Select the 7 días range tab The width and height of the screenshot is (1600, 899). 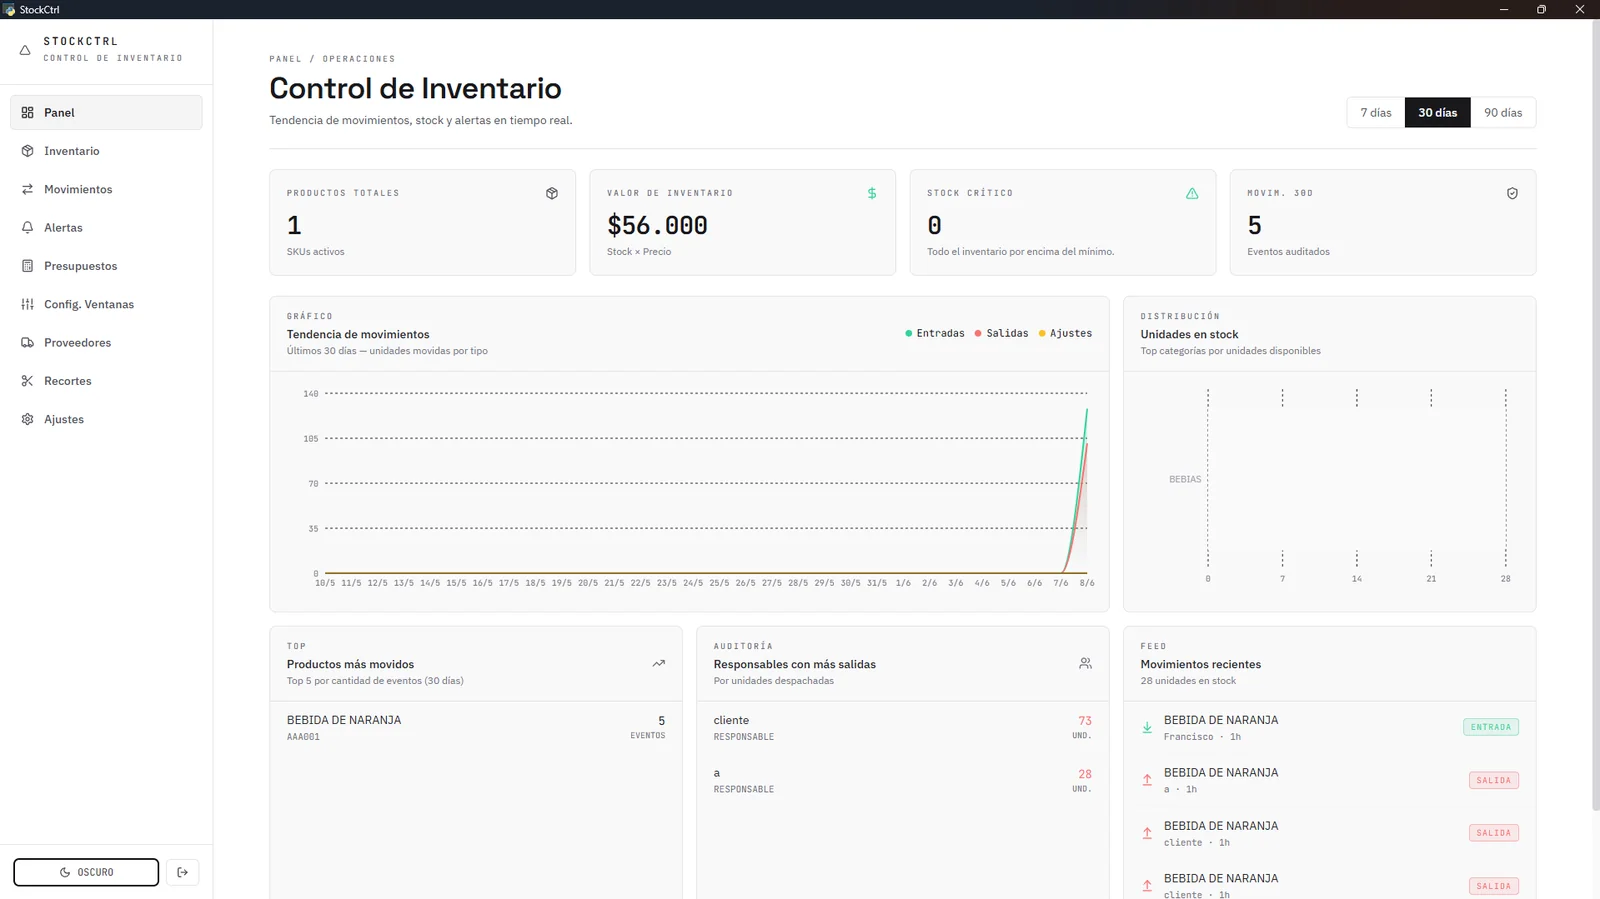click(x=1376, y=113)
